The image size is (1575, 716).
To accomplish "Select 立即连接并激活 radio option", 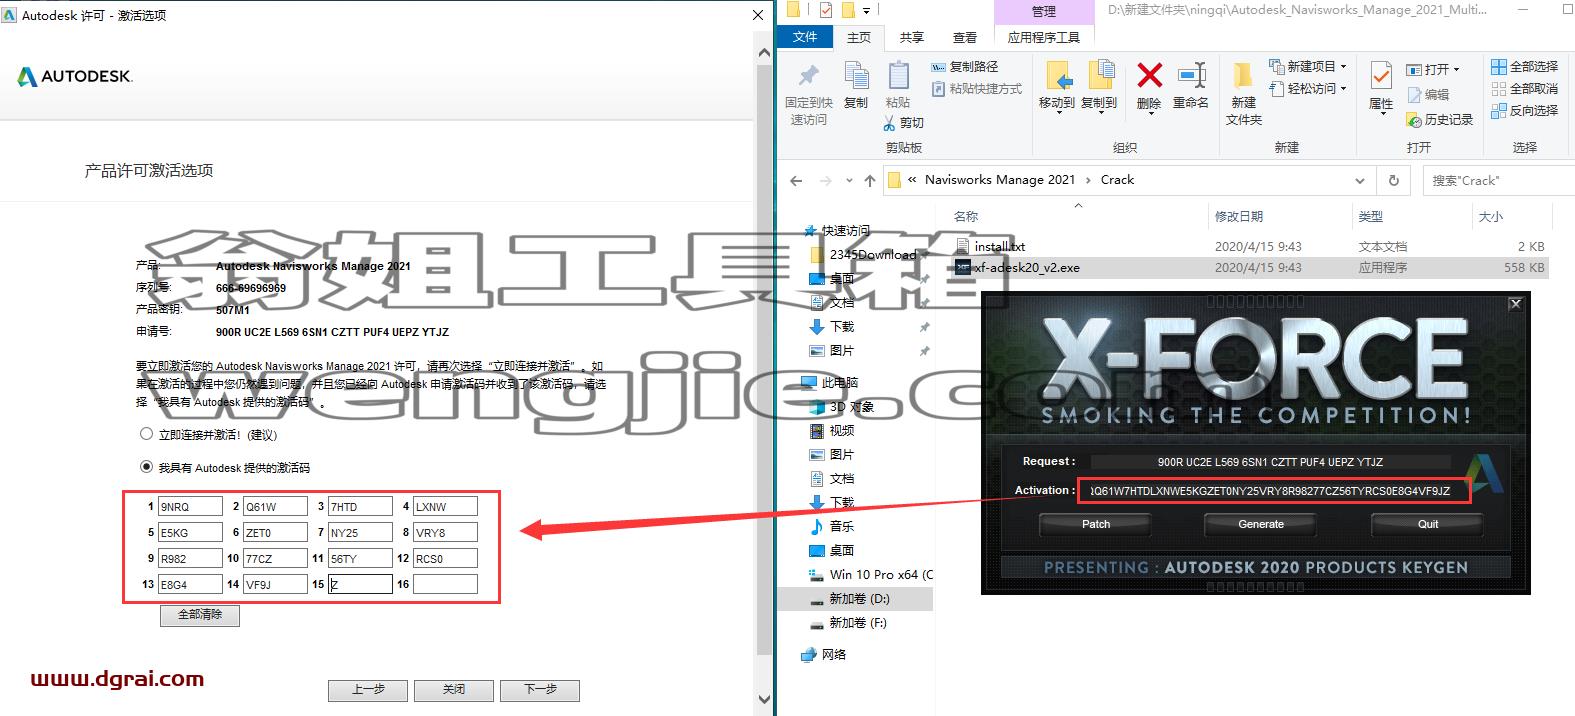I will point(147,434).
